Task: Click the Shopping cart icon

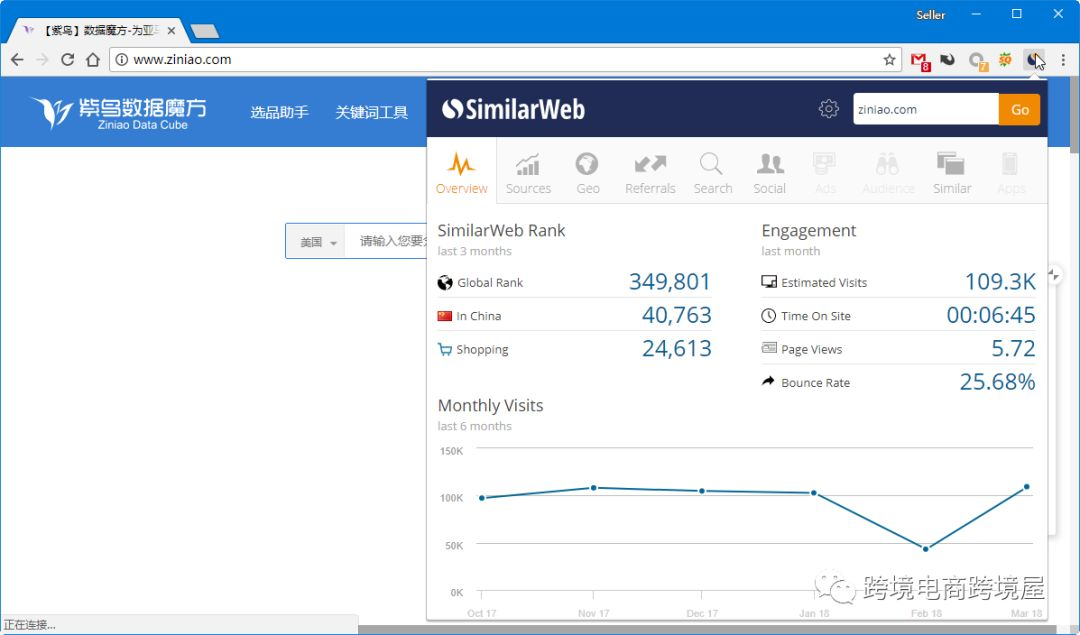Action: coord(444,349)
